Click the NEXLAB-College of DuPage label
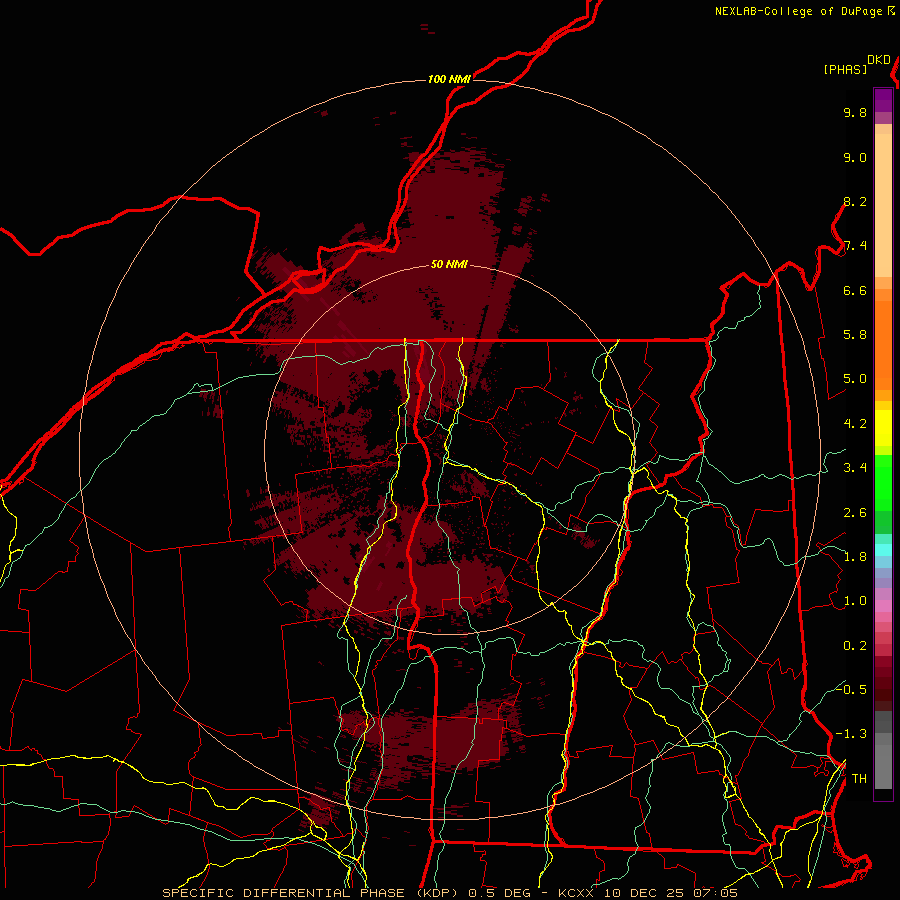 [799, 11]
